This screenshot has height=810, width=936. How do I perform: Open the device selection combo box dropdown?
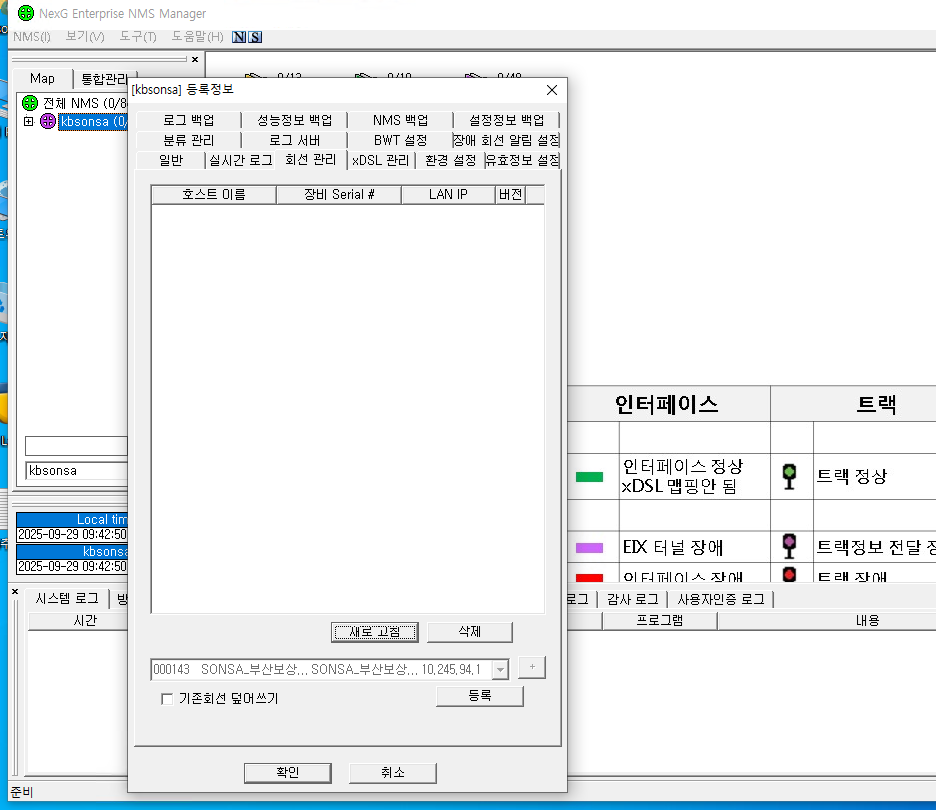500,669
